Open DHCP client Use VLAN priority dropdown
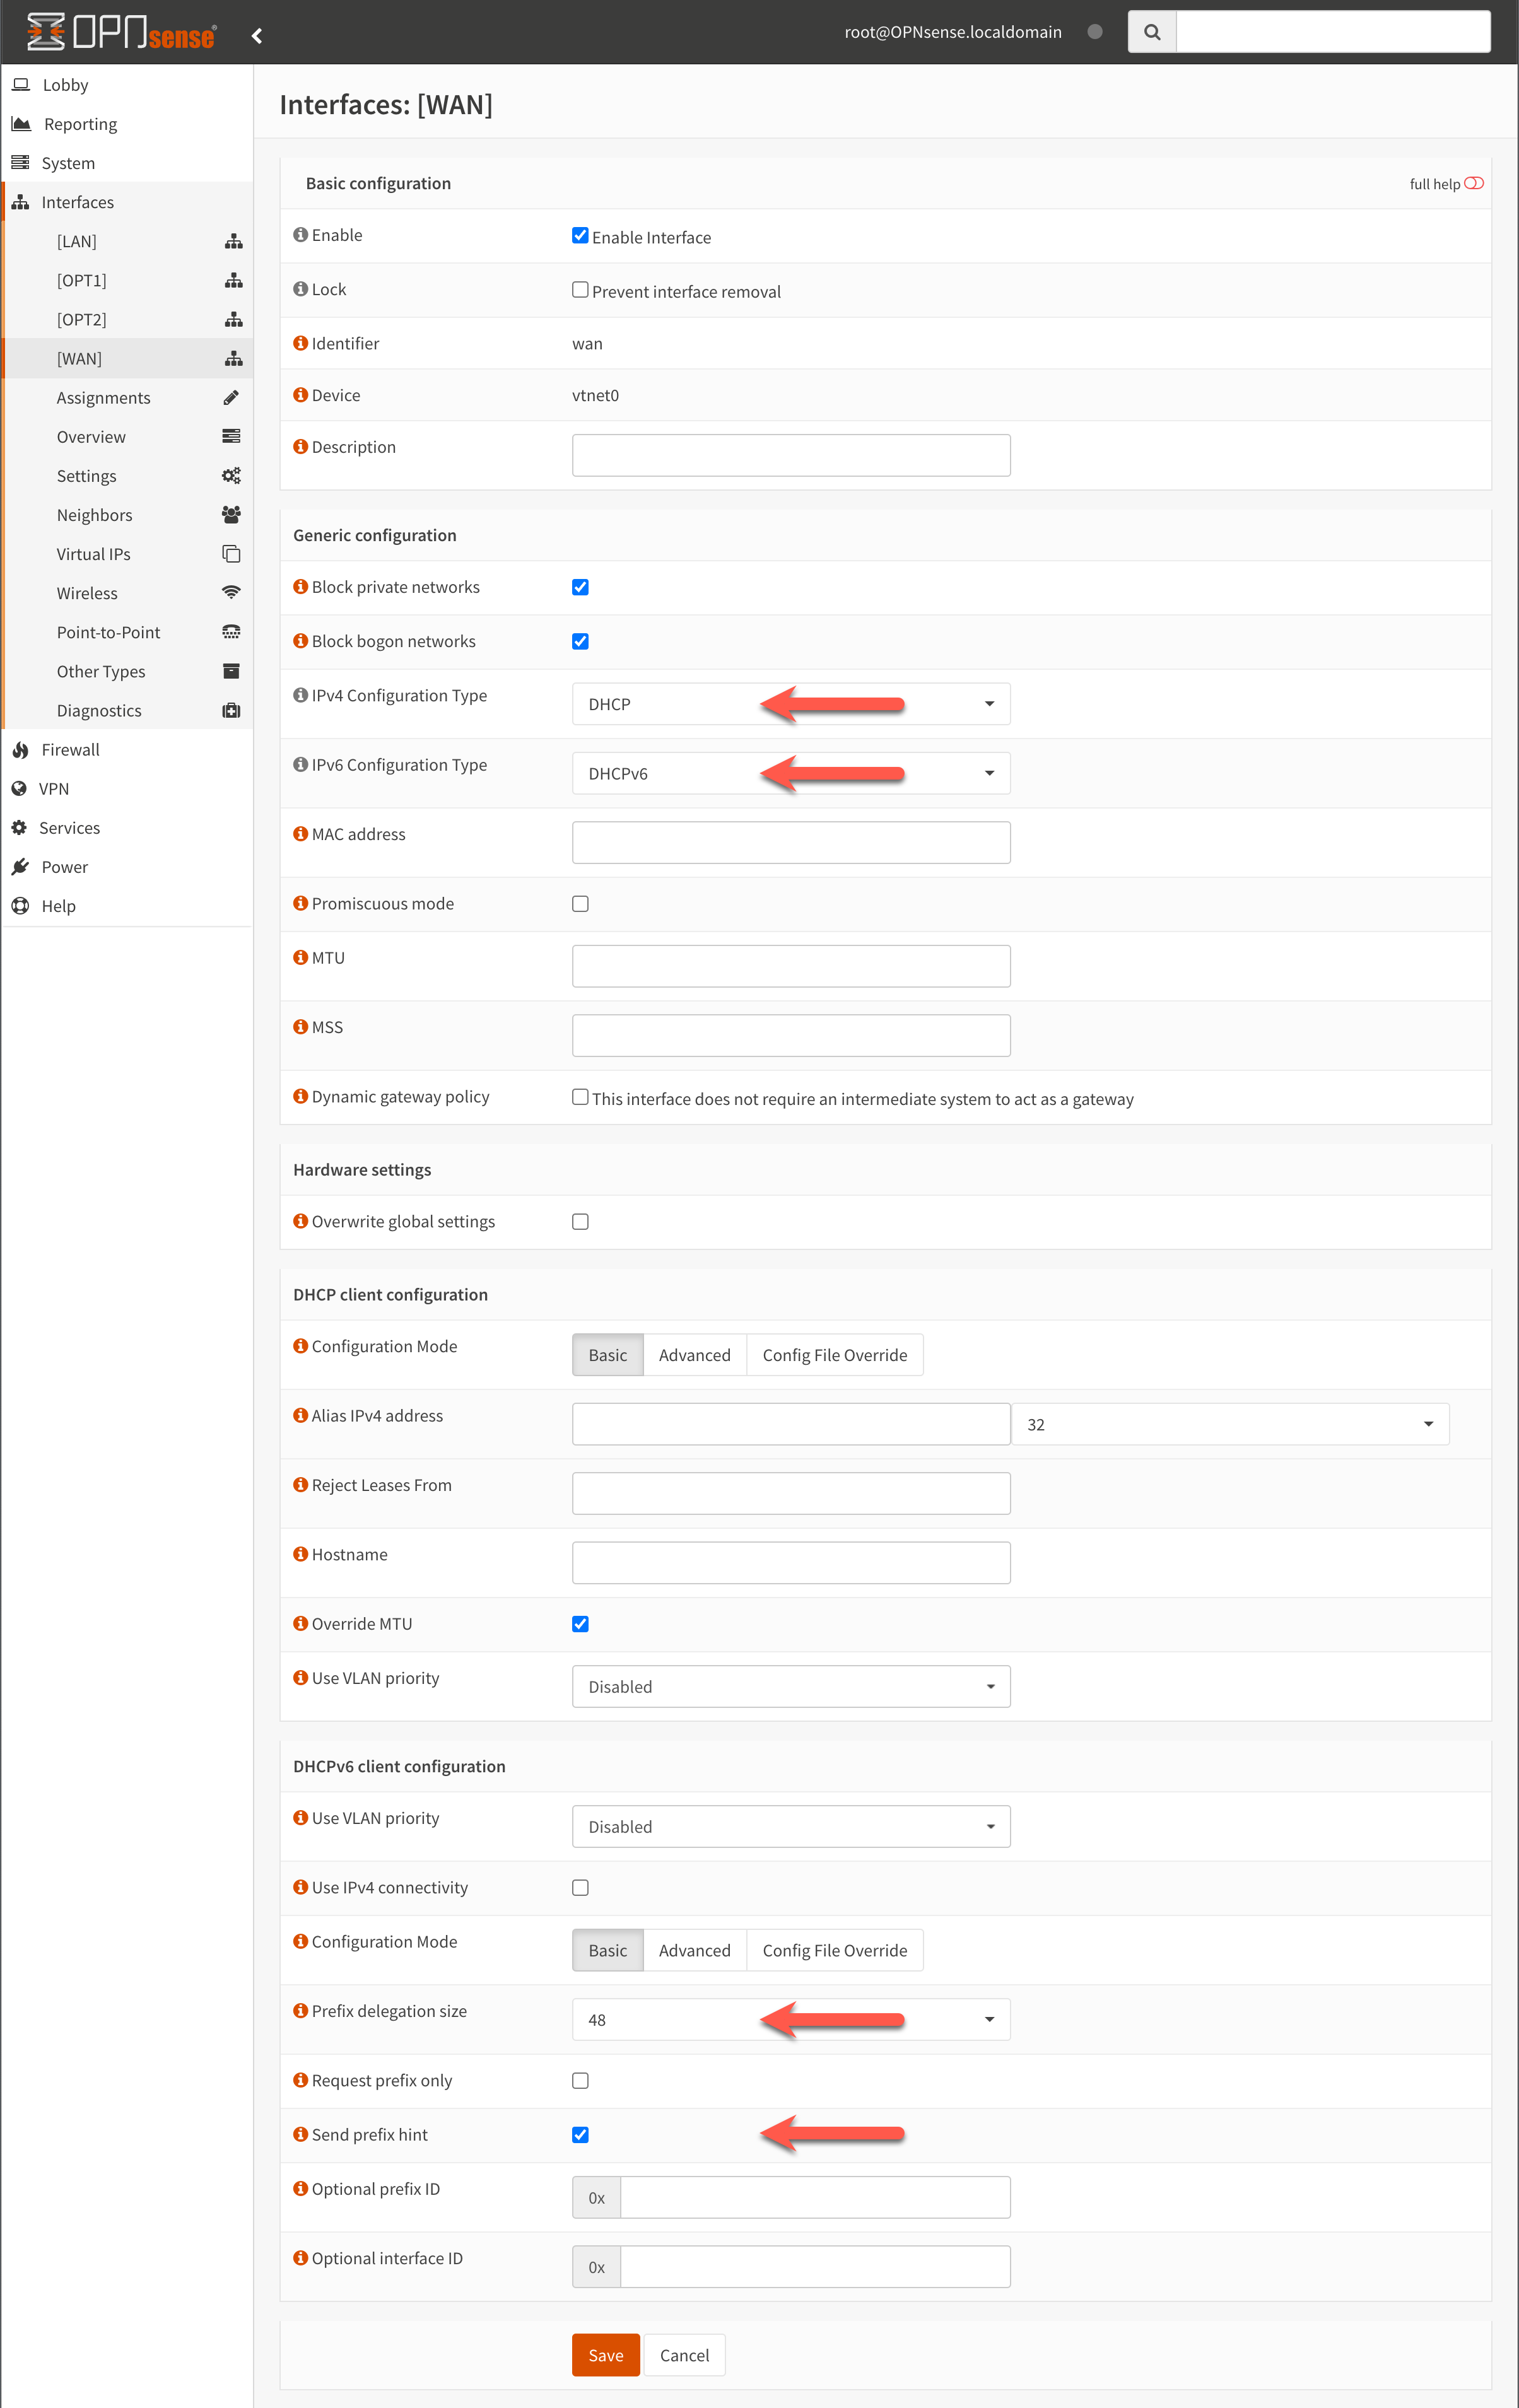1519x2408 pixels. tap(791, 1686)
